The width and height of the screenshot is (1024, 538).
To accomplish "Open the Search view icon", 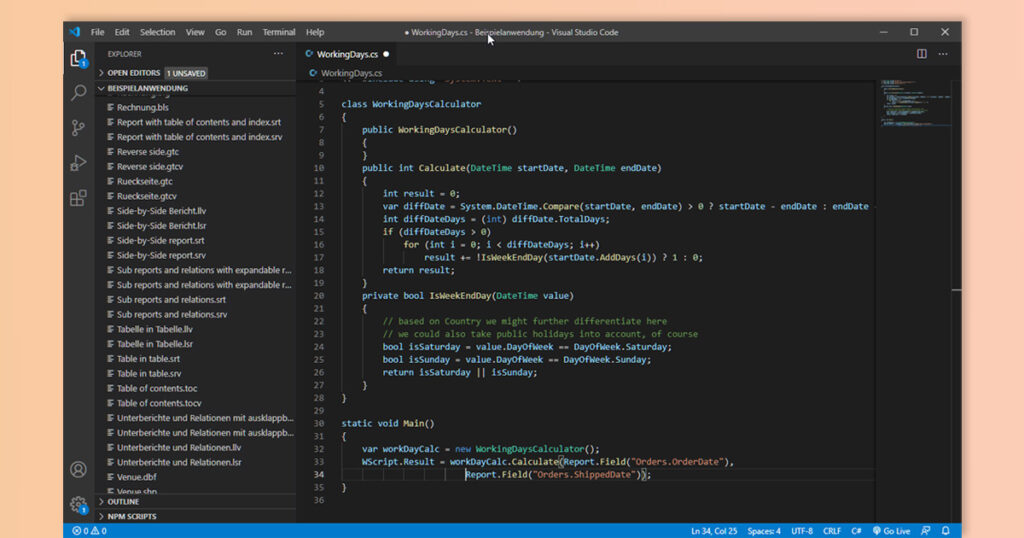I will [78, 93].
